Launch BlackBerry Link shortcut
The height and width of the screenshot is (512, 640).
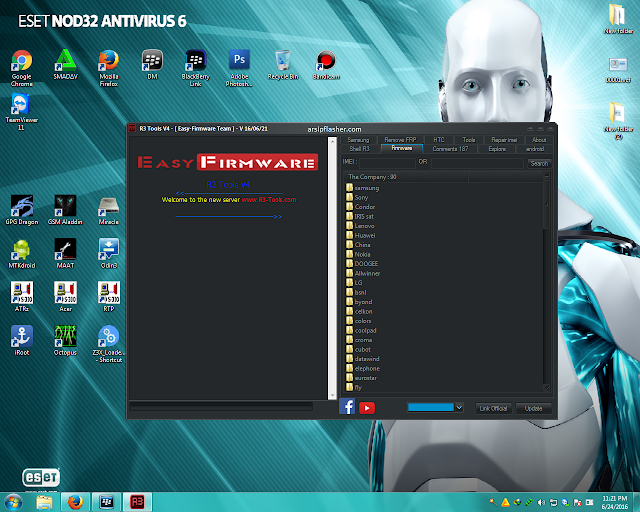196,68
